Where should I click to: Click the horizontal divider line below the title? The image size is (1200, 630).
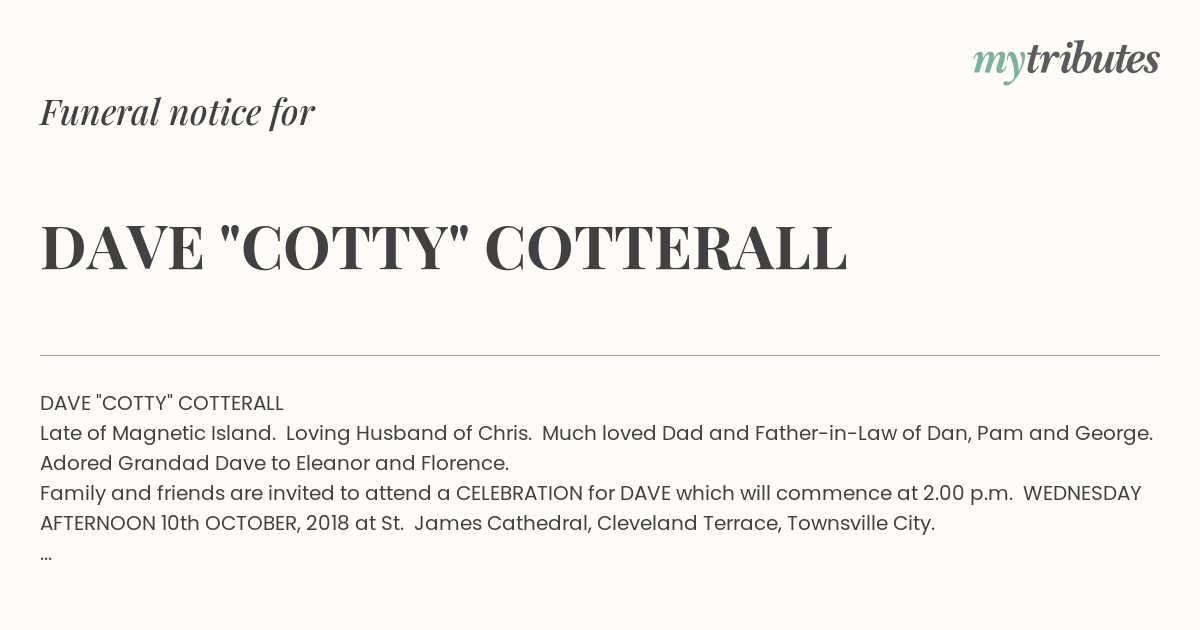pyautogui.click(x=600, y=355)
